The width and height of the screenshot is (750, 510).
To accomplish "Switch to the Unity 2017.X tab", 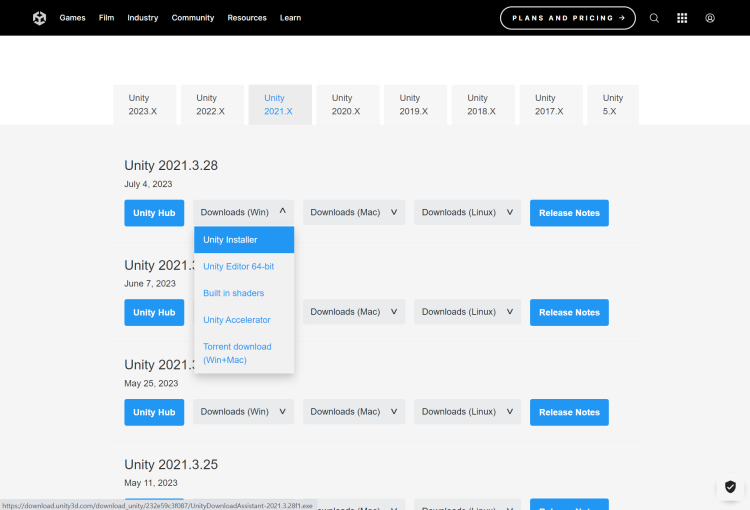I will 551,105.
